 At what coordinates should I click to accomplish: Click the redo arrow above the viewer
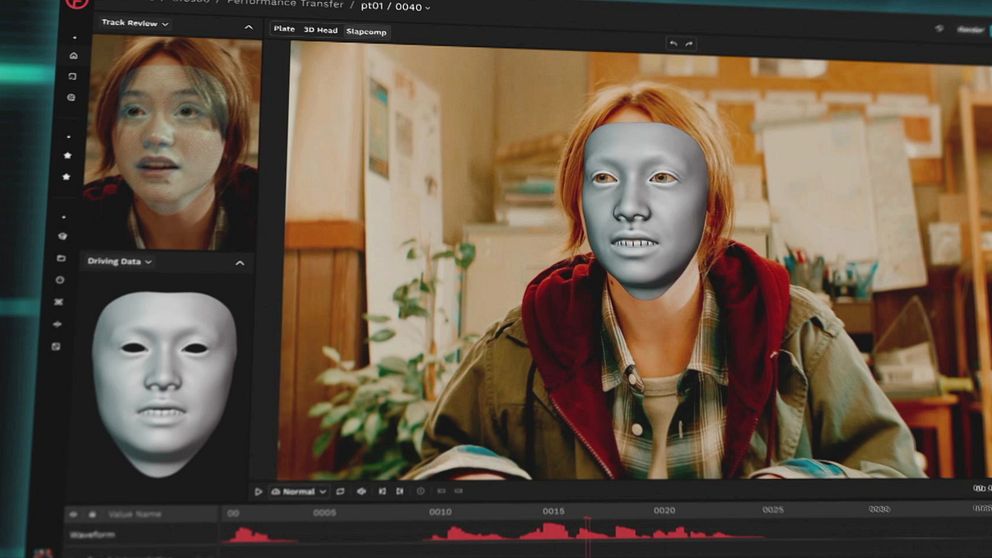[689, 44]
